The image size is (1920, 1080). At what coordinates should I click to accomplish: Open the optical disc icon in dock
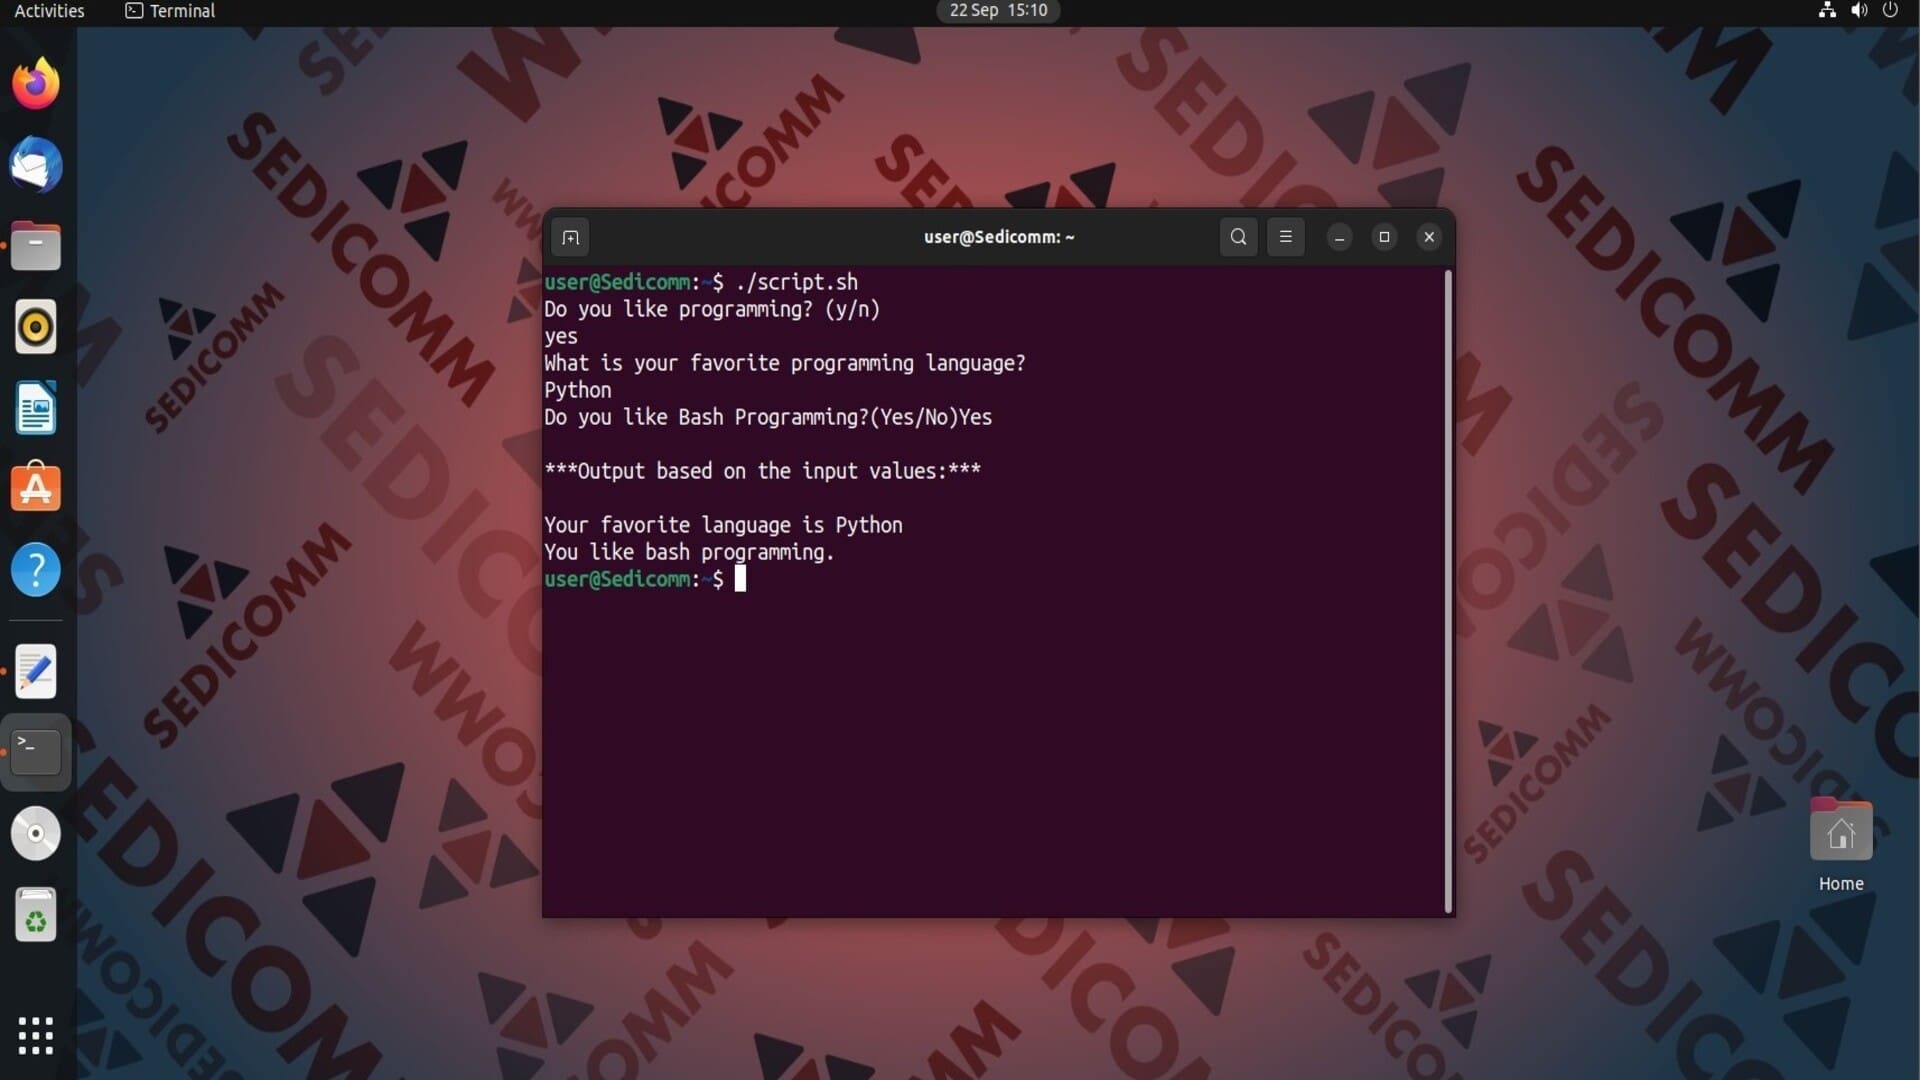click(36, 833)
